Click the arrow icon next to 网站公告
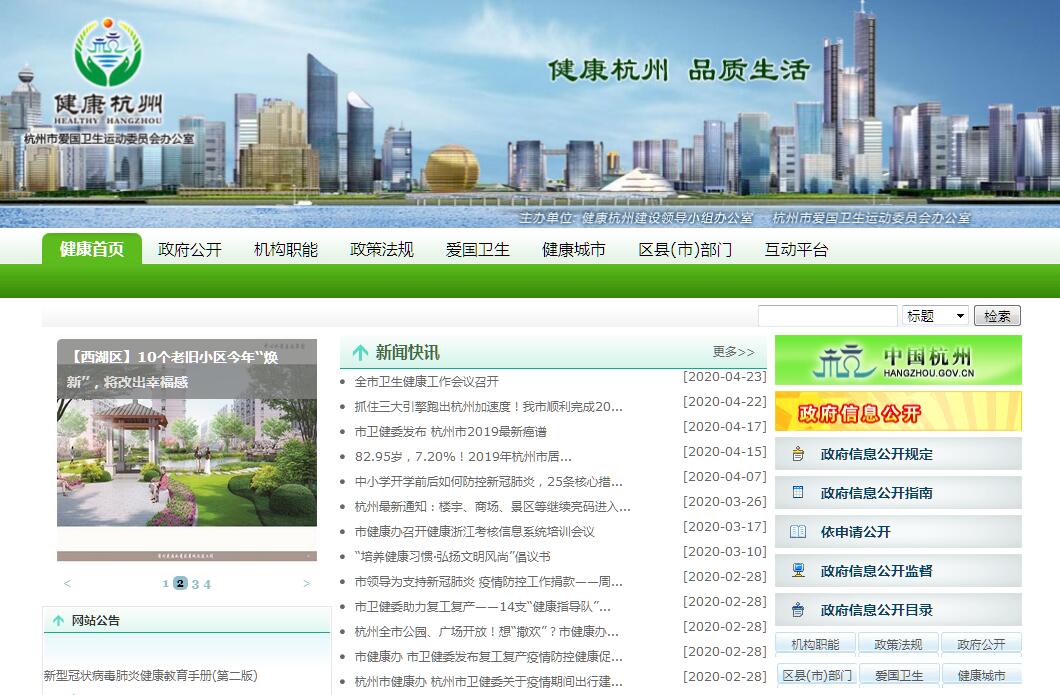This screenshot has width=1060, height=695. pos(58,621)
